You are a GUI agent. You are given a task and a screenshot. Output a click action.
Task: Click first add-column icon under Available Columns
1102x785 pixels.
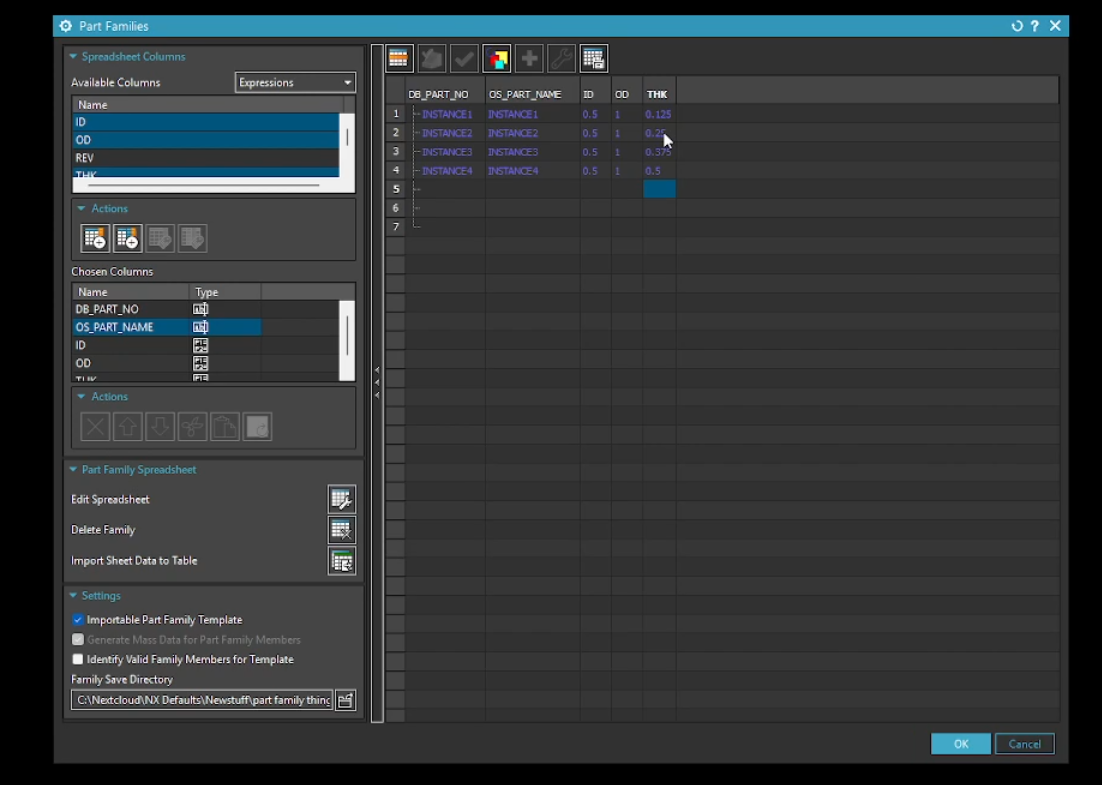(95, 238)
